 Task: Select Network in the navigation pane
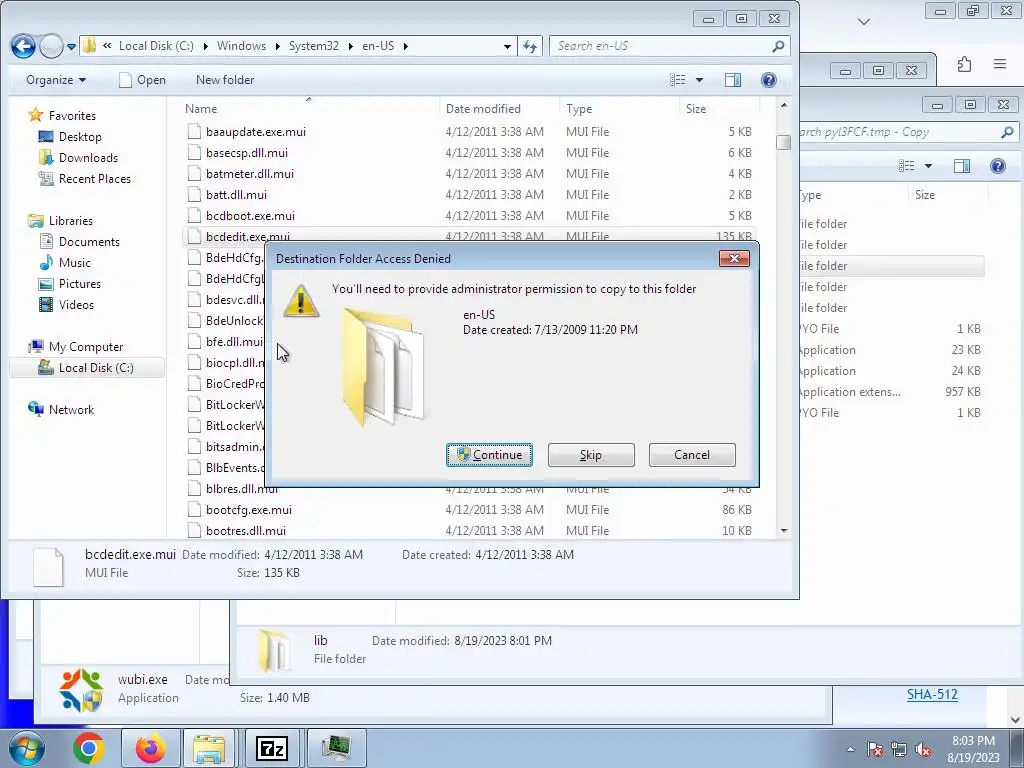coord(62,409)
